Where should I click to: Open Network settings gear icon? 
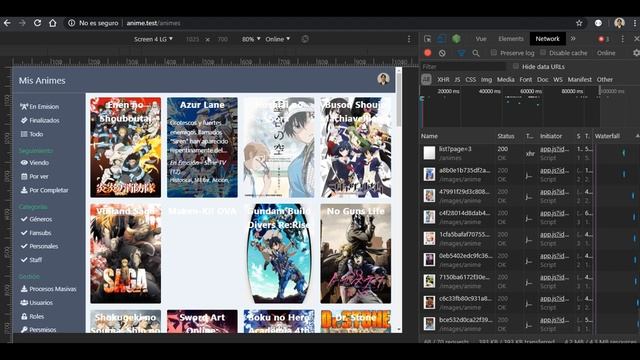tap(636, 53)
